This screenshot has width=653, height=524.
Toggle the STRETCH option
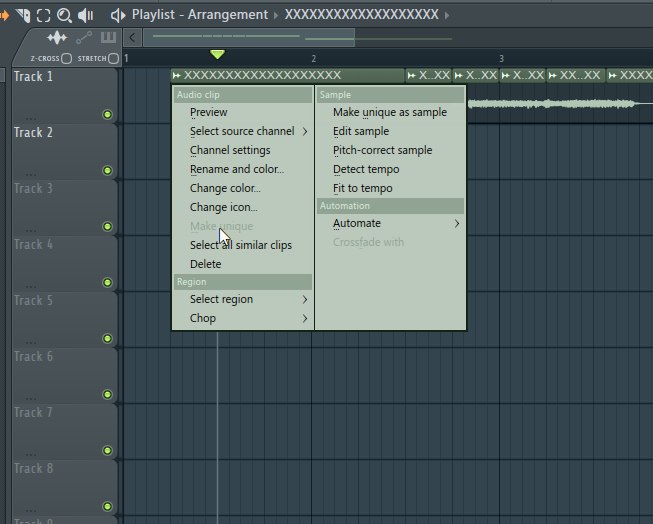click(x=113, y=58)
